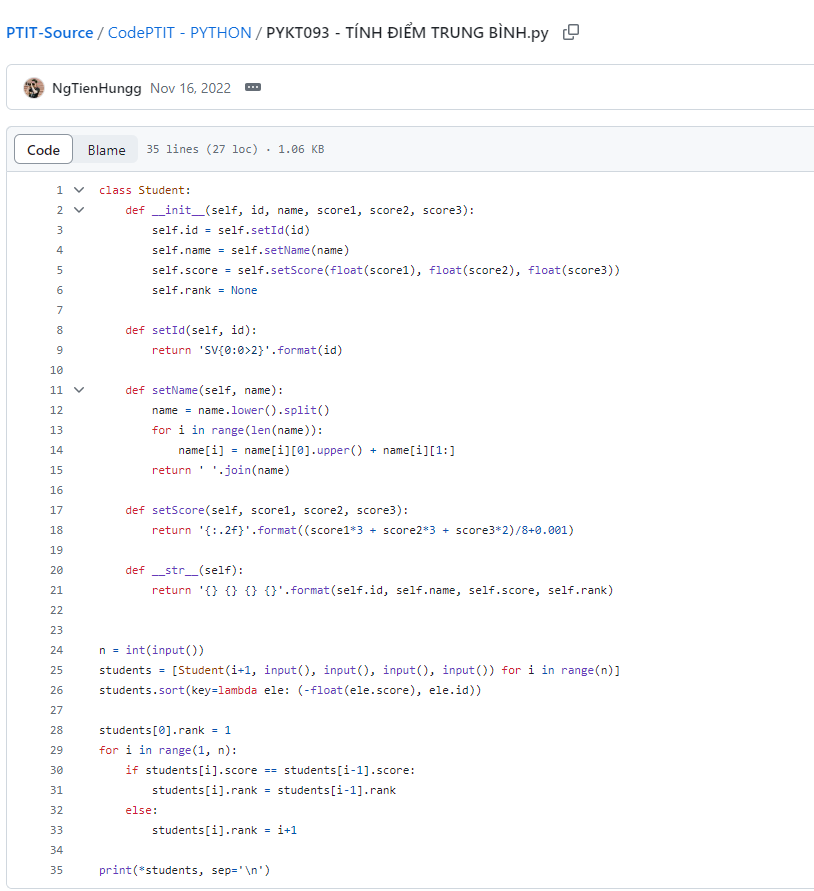
Task: Click '35 lines (27 loc) · 1.06 KB' text
Action: [235, 149]
